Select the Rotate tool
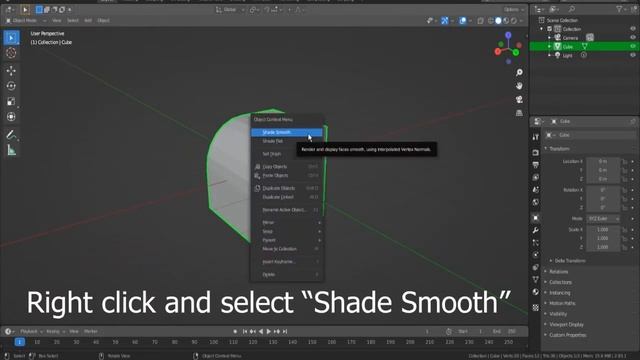Viewport: 640px width, 360px height. coord(11,86)
